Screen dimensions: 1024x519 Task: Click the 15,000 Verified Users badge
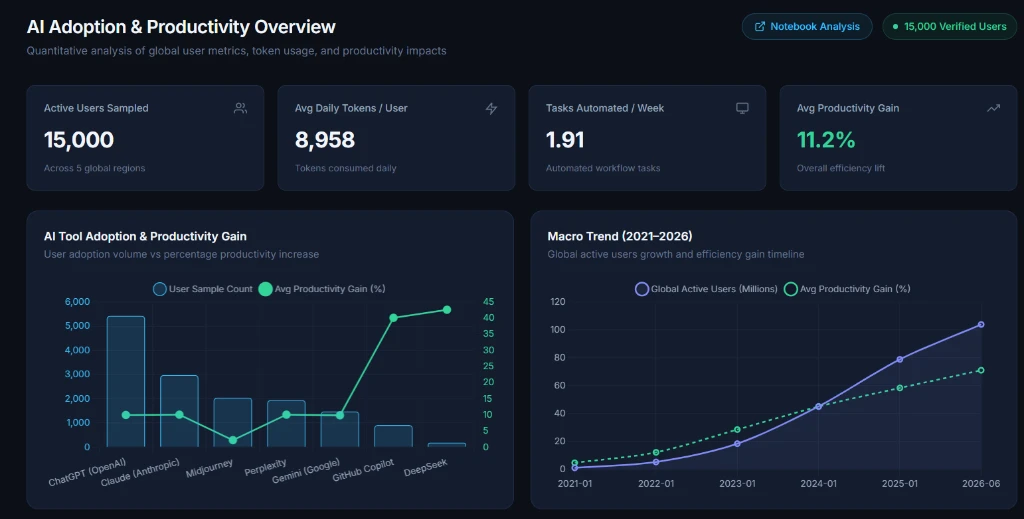[x=950, y=27]
